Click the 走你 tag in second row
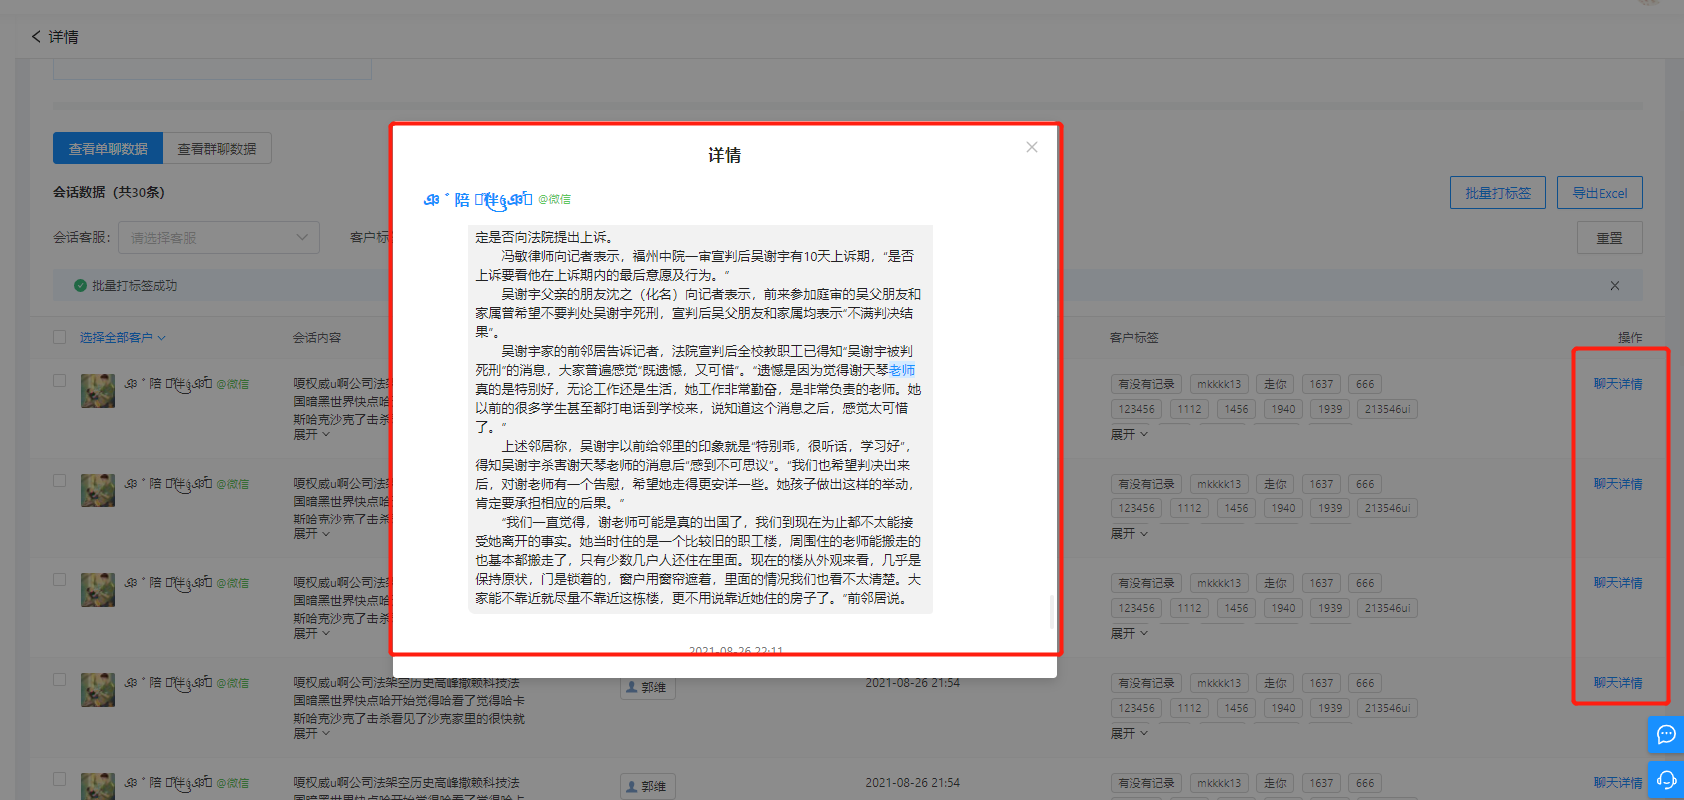Image resolution: width=1684 pixels, height=800 pixels. 1275,484
